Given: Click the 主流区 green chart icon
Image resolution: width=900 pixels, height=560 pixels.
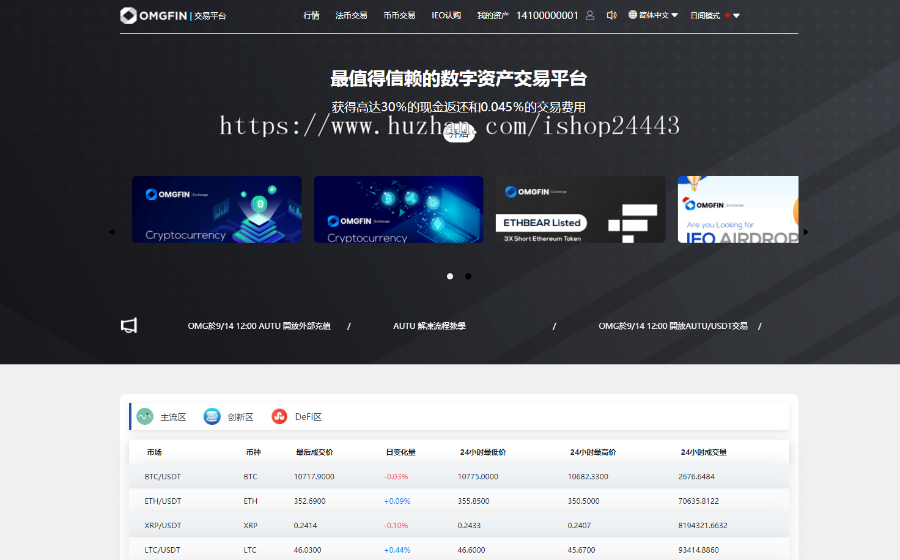Looking at the screenshot, I should [145, 417].
